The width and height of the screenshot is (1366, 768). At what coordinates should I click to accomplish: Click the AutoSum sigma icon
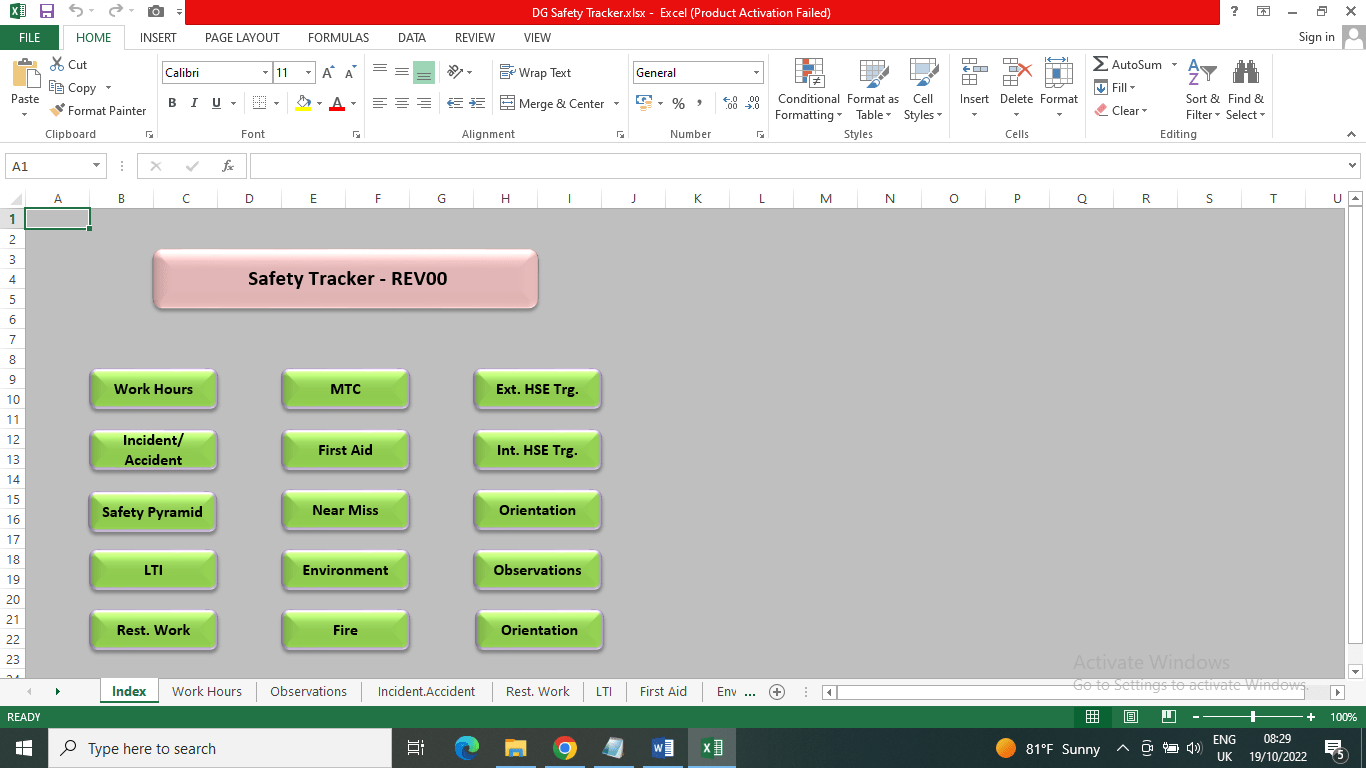pos(1100,64)
